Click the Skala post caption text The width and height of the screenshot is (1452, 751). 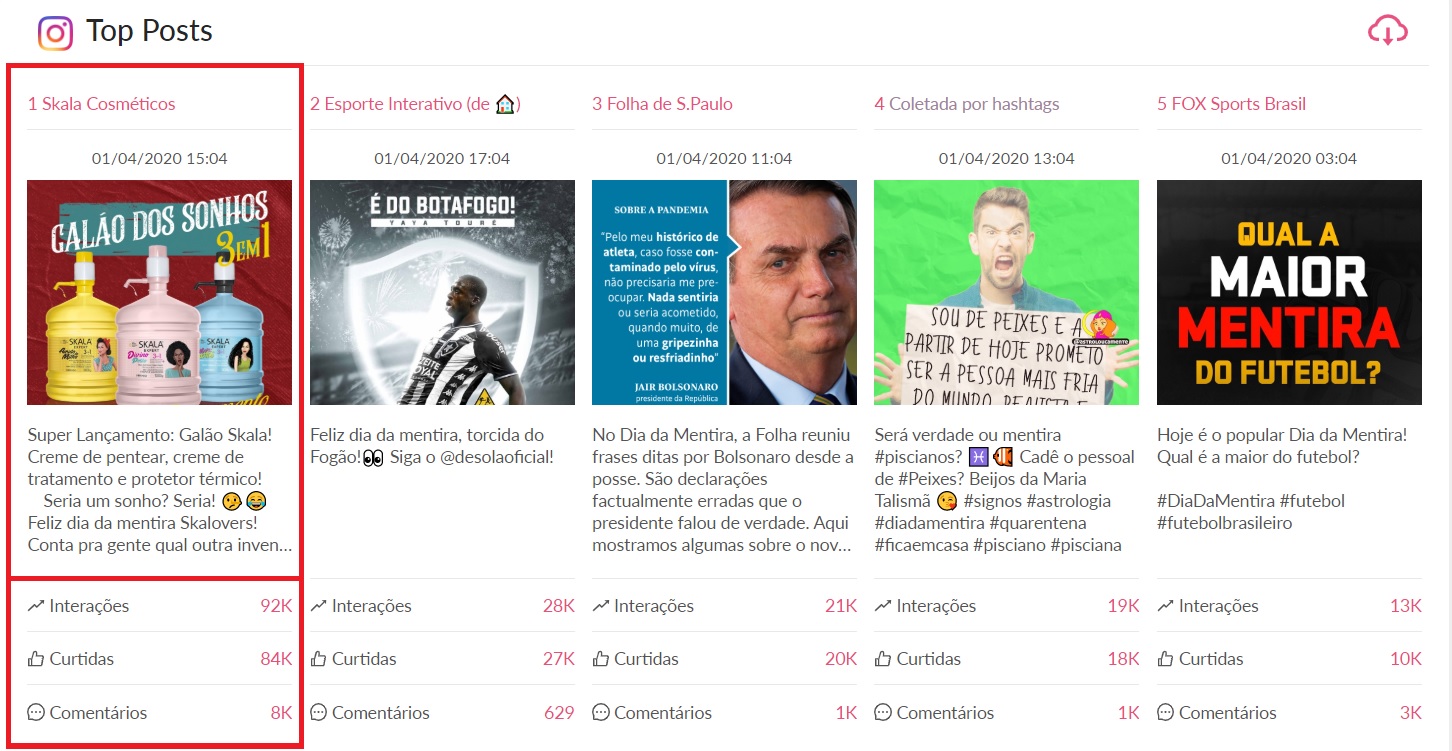click(x=160, y=490)
